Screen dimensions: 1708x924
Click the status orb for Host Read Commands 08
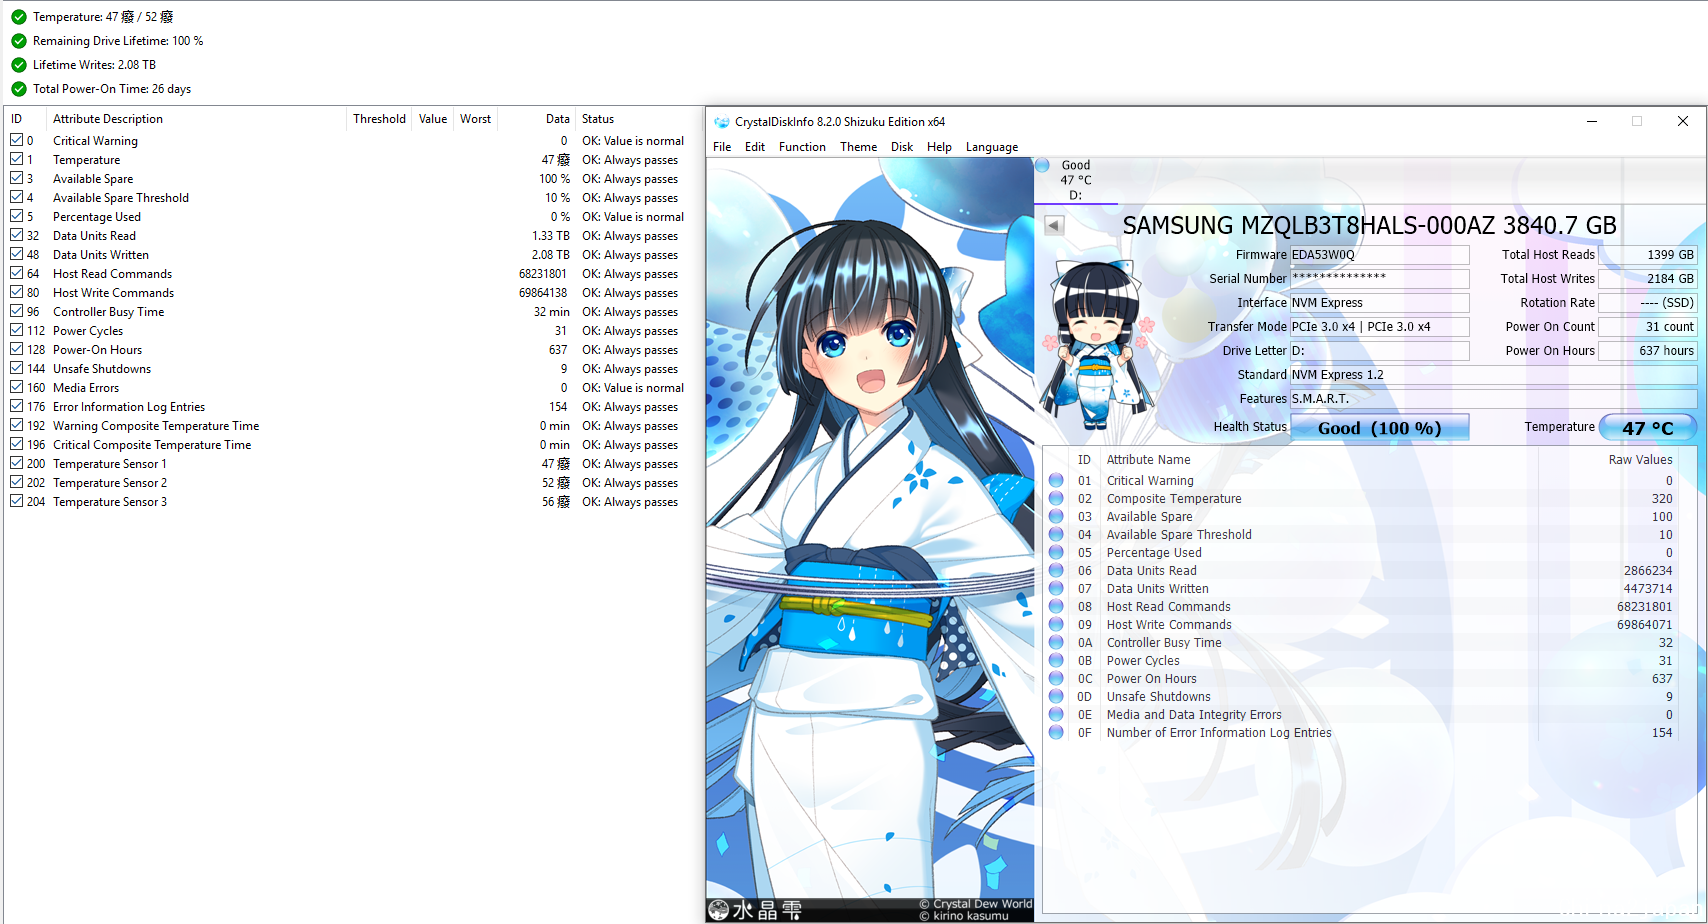[x=1056, y=606]
